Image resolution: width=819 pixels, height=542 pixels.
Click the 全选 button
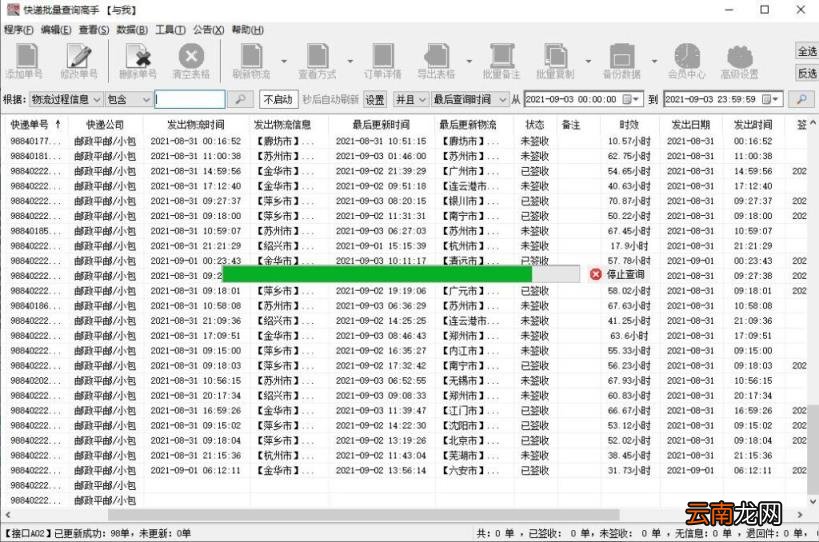(x=806, y=51)
